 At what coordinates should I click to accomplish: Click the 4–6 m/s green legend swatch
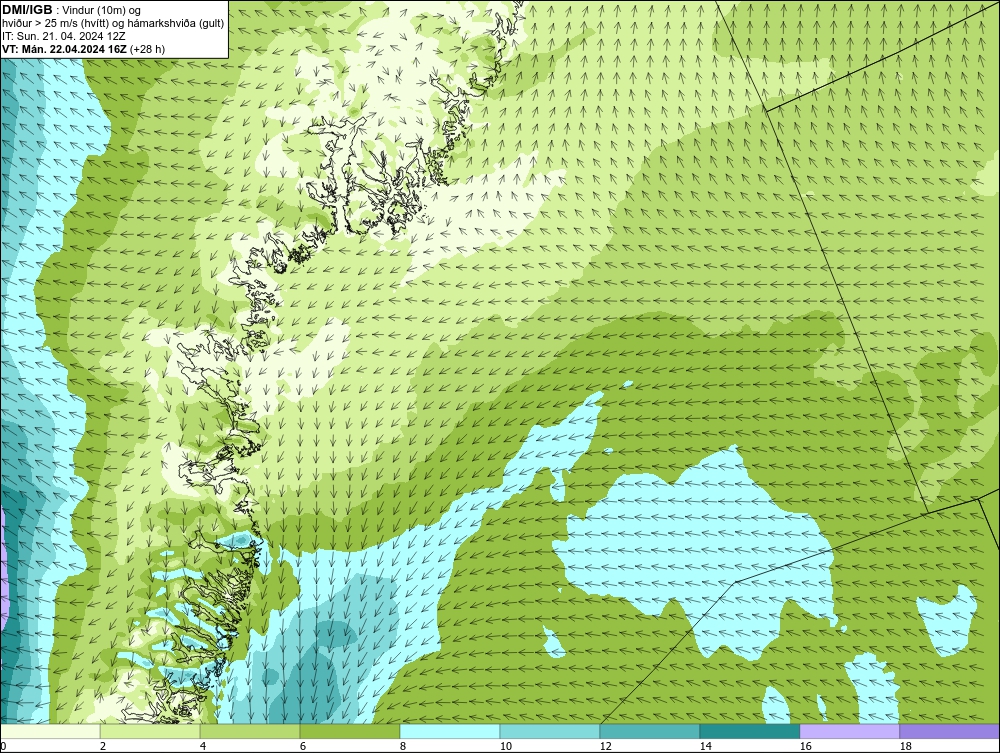point(250,731)
